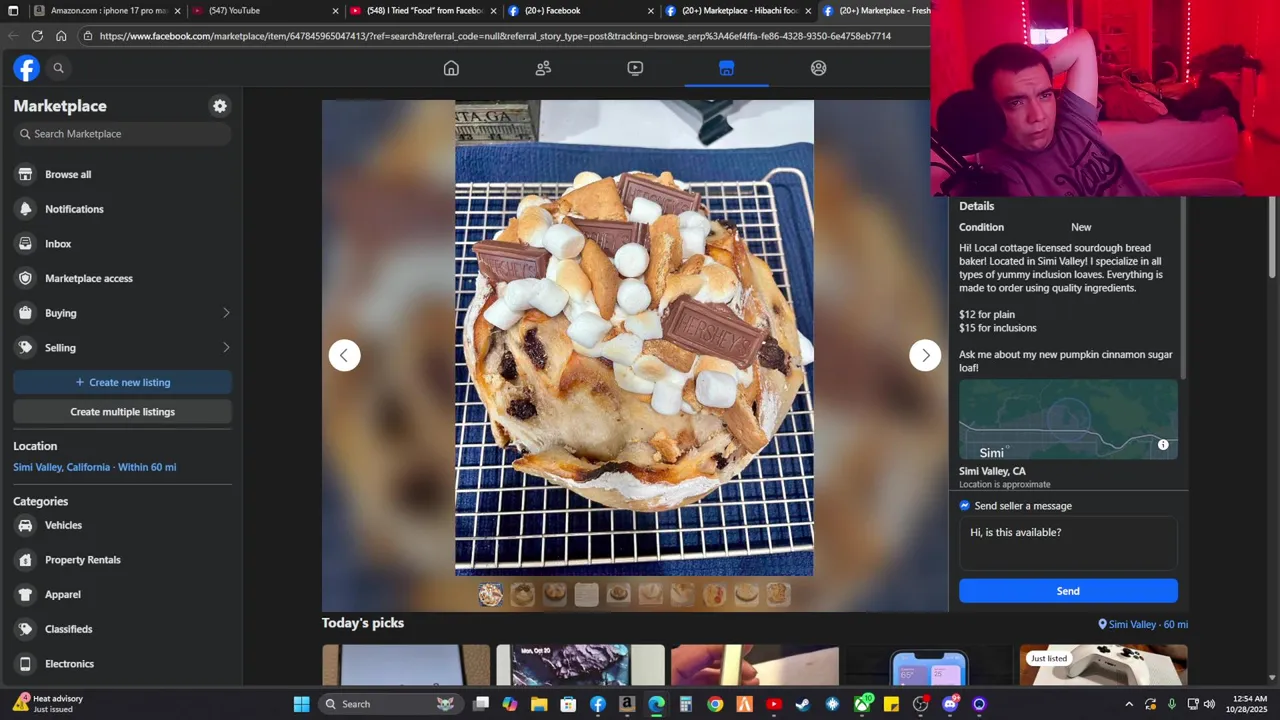Go to the Home feed icon
This screenshot has width=1280, height=720.
[451, 68]
